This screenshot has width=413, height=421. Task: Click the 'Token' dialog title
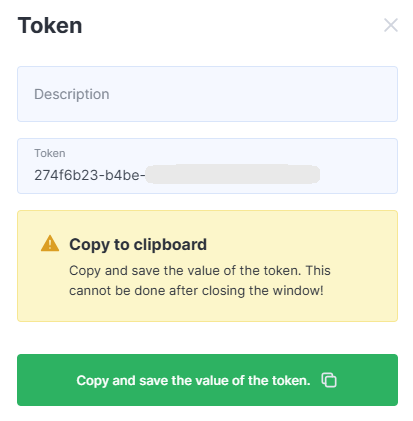point(50,25)
